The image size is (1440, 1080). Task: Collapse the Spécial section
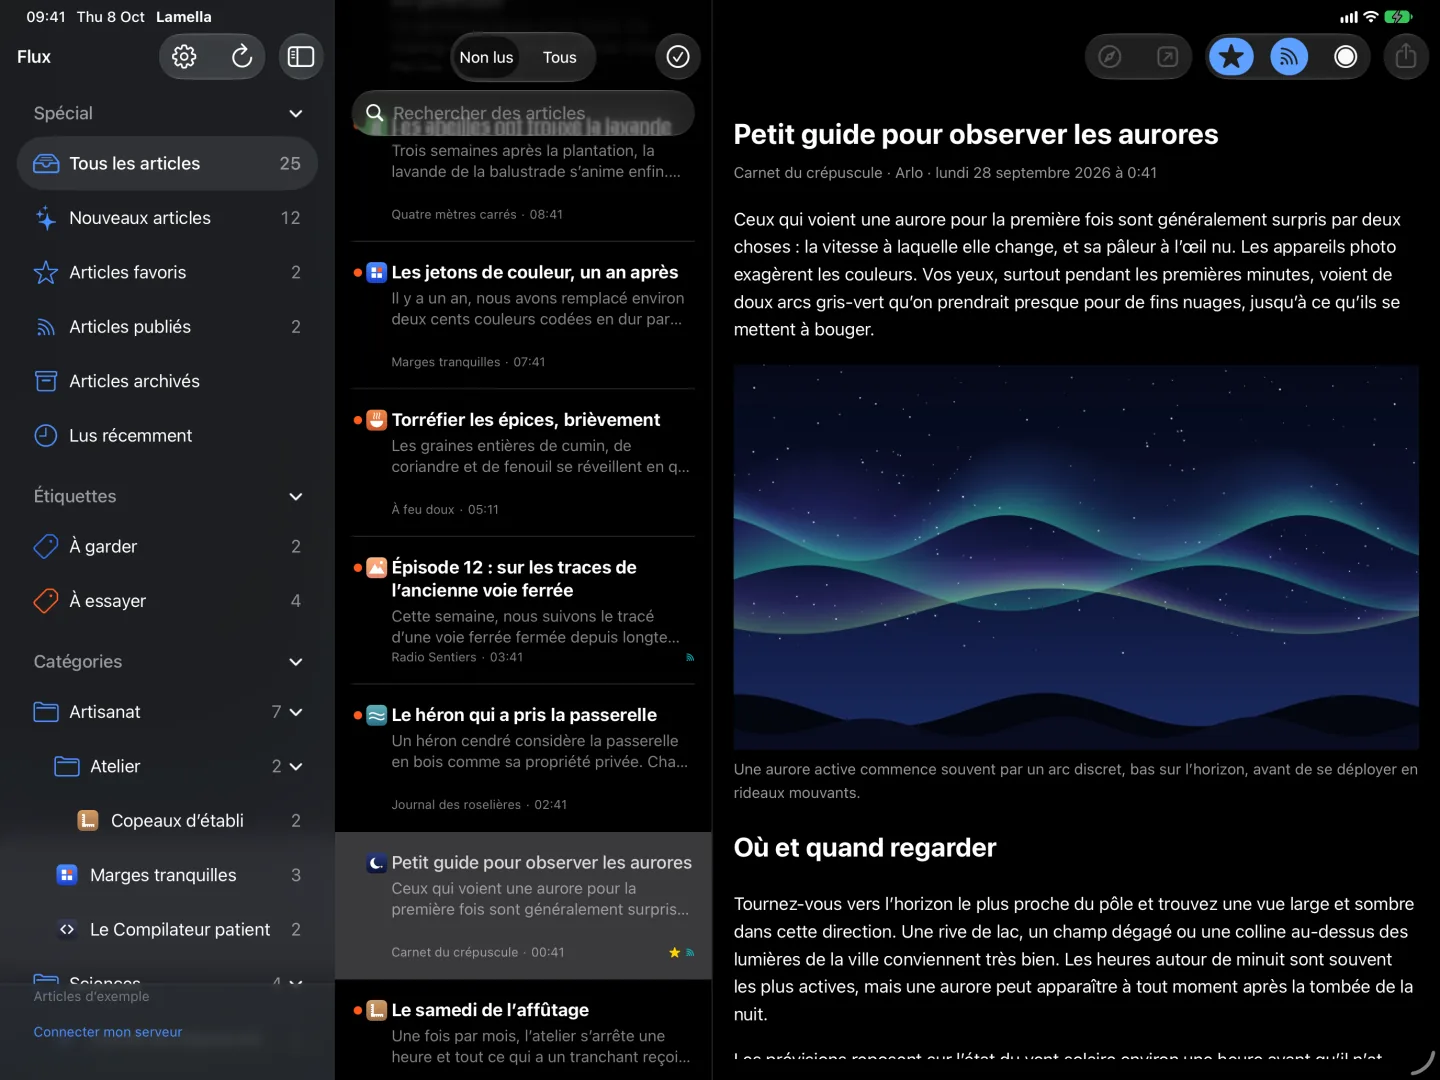point(296,113)
